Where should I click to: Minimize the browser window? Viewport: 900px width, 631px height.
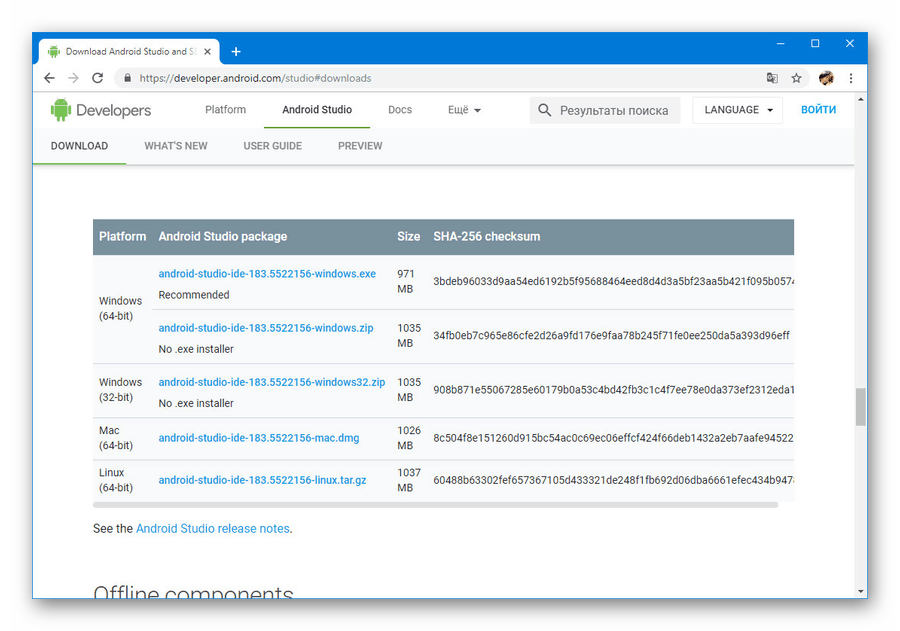coord(781,44)
